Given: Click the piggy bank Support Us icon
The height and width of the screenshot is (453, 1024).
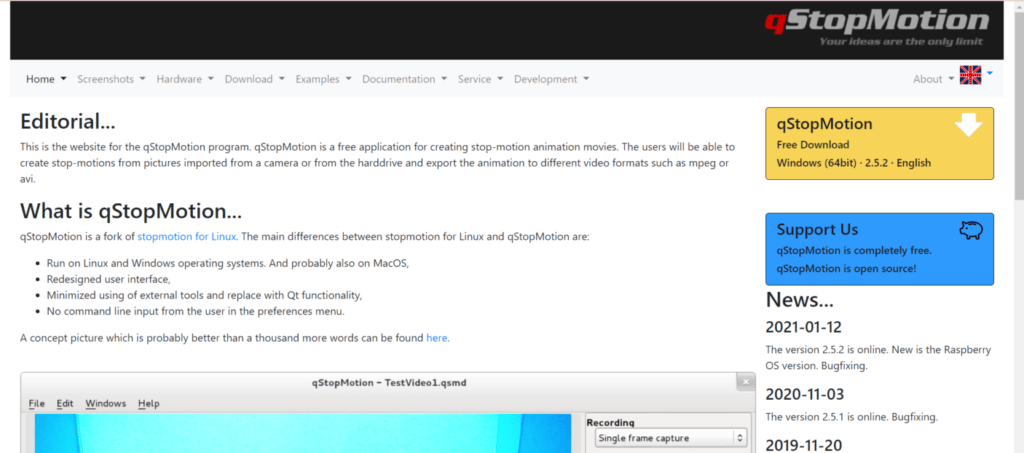Looking at the screenshot, I should (x=969, y=231).
